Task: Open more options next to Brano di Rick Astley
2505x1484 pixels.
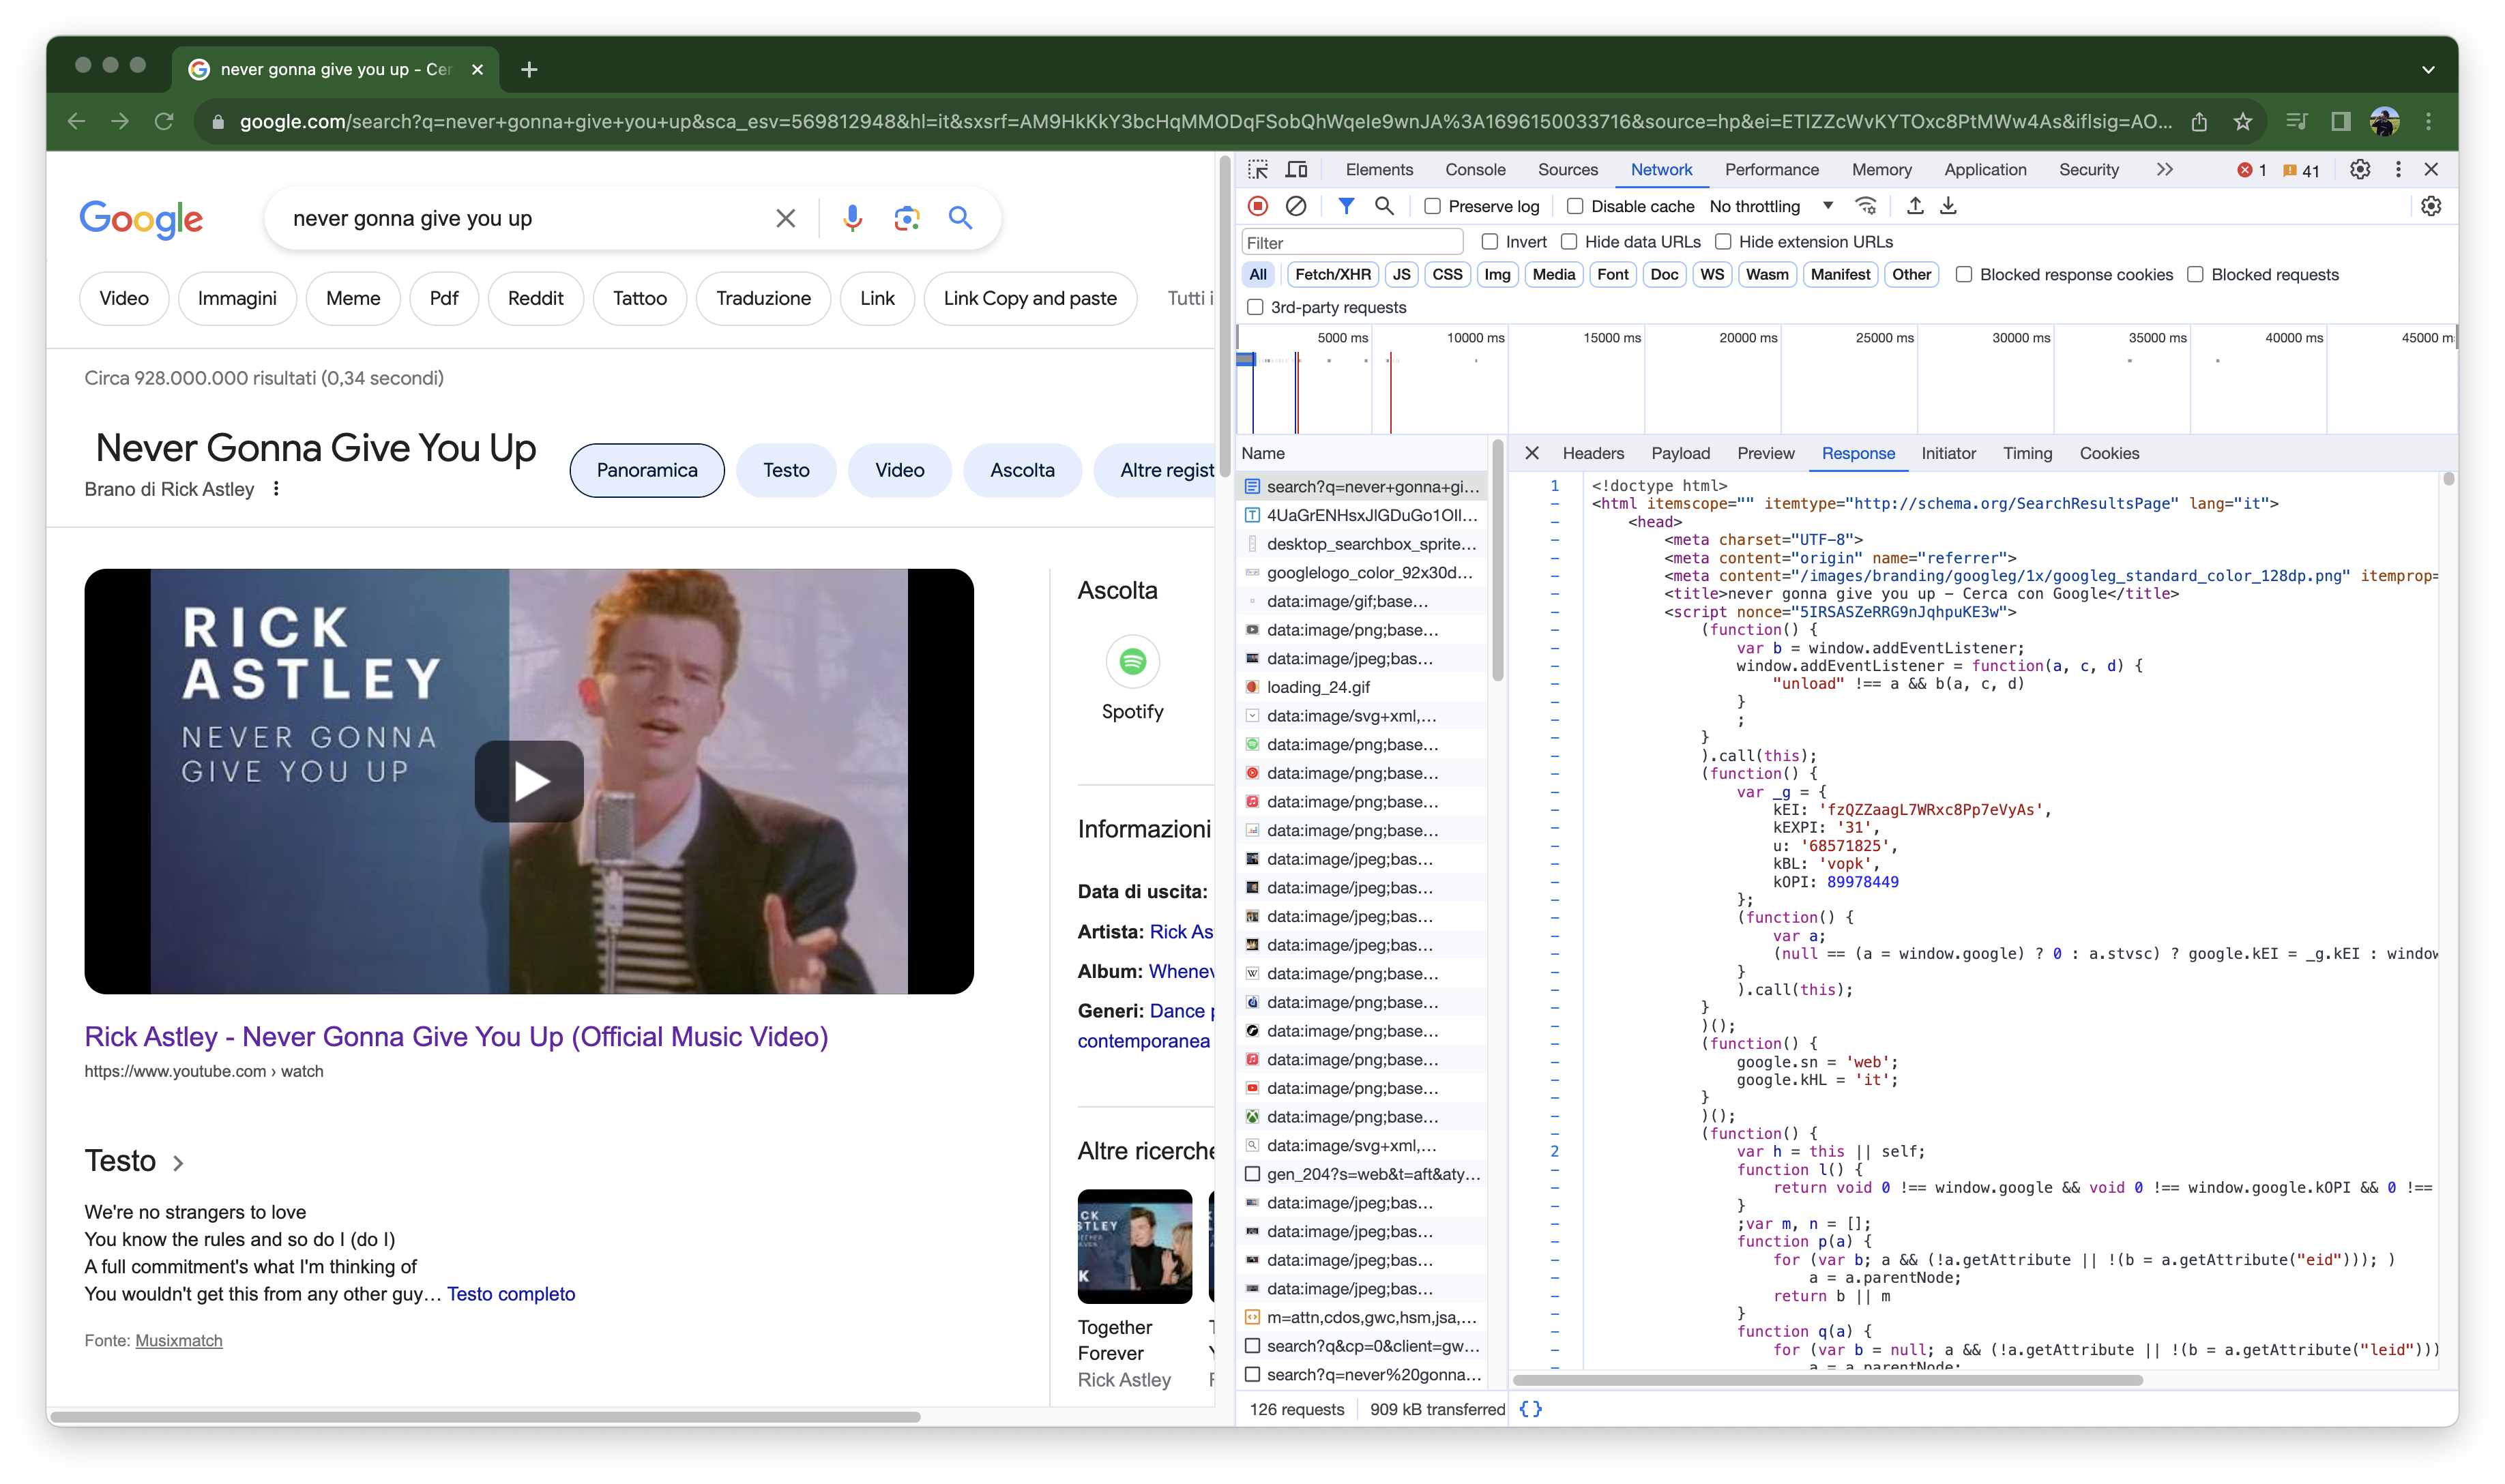Action: click(x=276, y=489)
